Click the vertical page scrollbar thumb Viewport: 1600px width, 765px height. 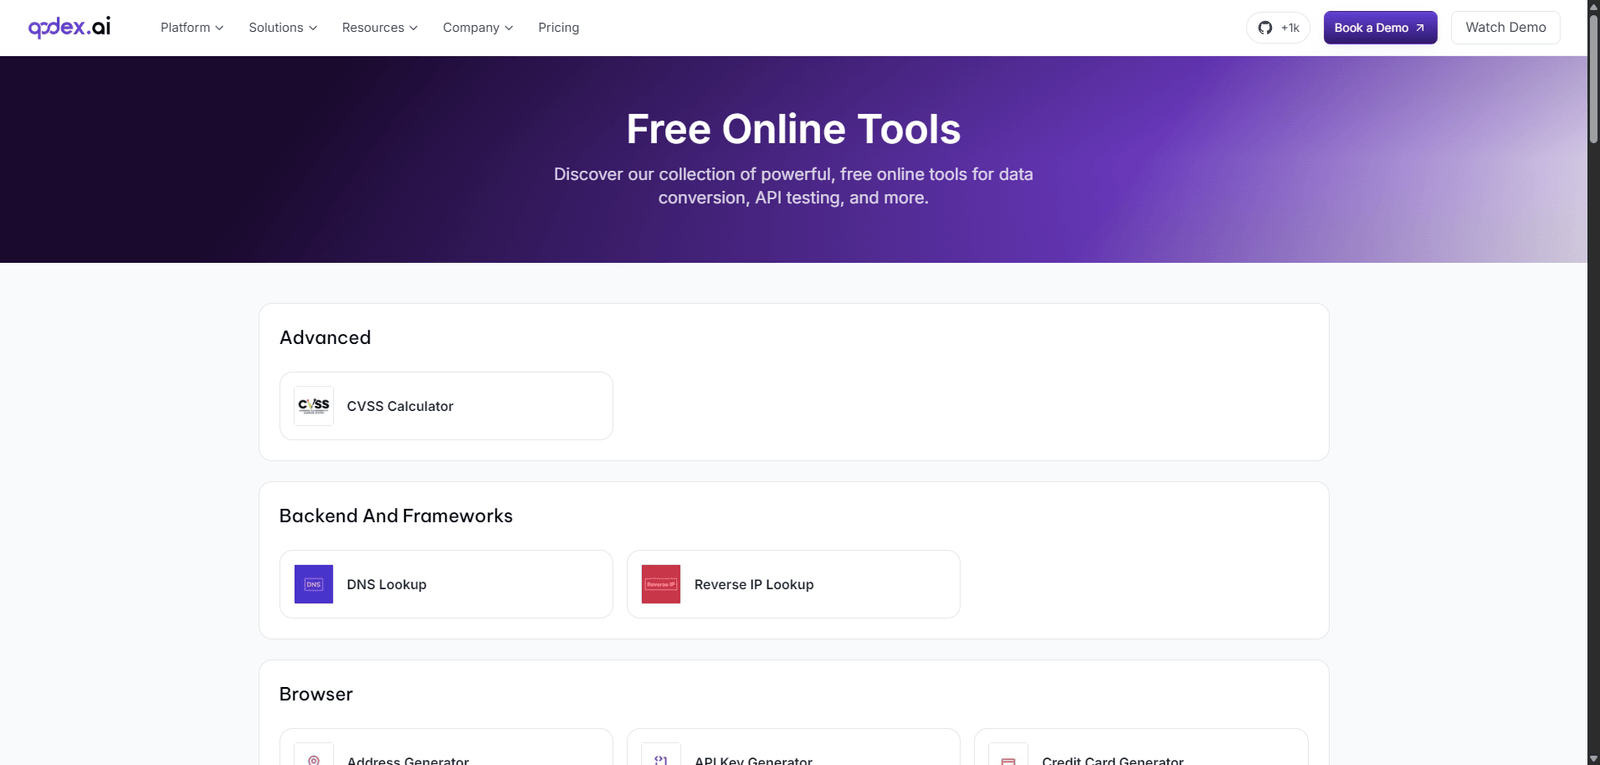pyautogui.click(x=1593, y=80)
